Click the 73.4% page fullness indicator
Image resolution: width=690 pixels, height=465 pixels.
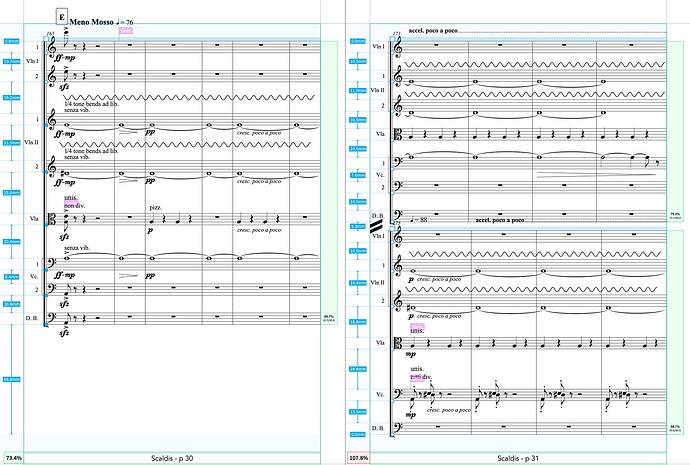13,458
